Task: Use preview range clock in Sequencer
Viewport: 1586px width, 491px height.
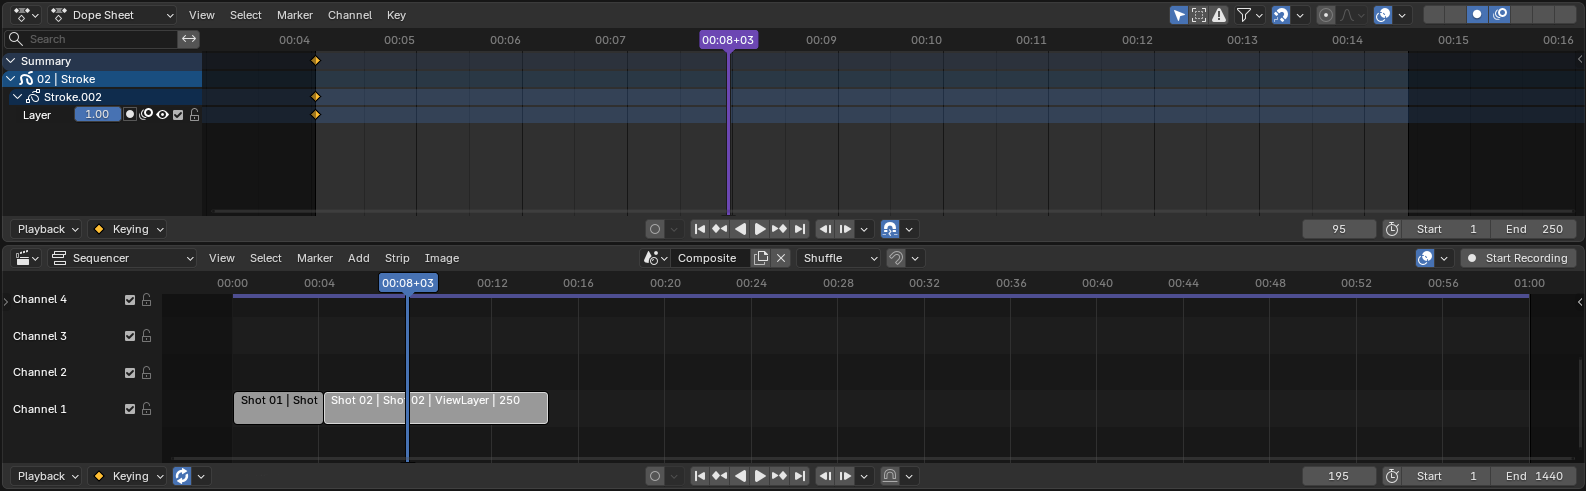Action: tap(1392, 476)
